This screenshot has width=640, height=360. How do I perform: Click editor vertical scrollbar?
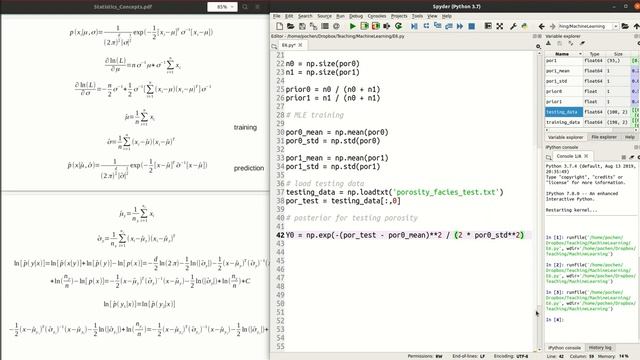538,200
